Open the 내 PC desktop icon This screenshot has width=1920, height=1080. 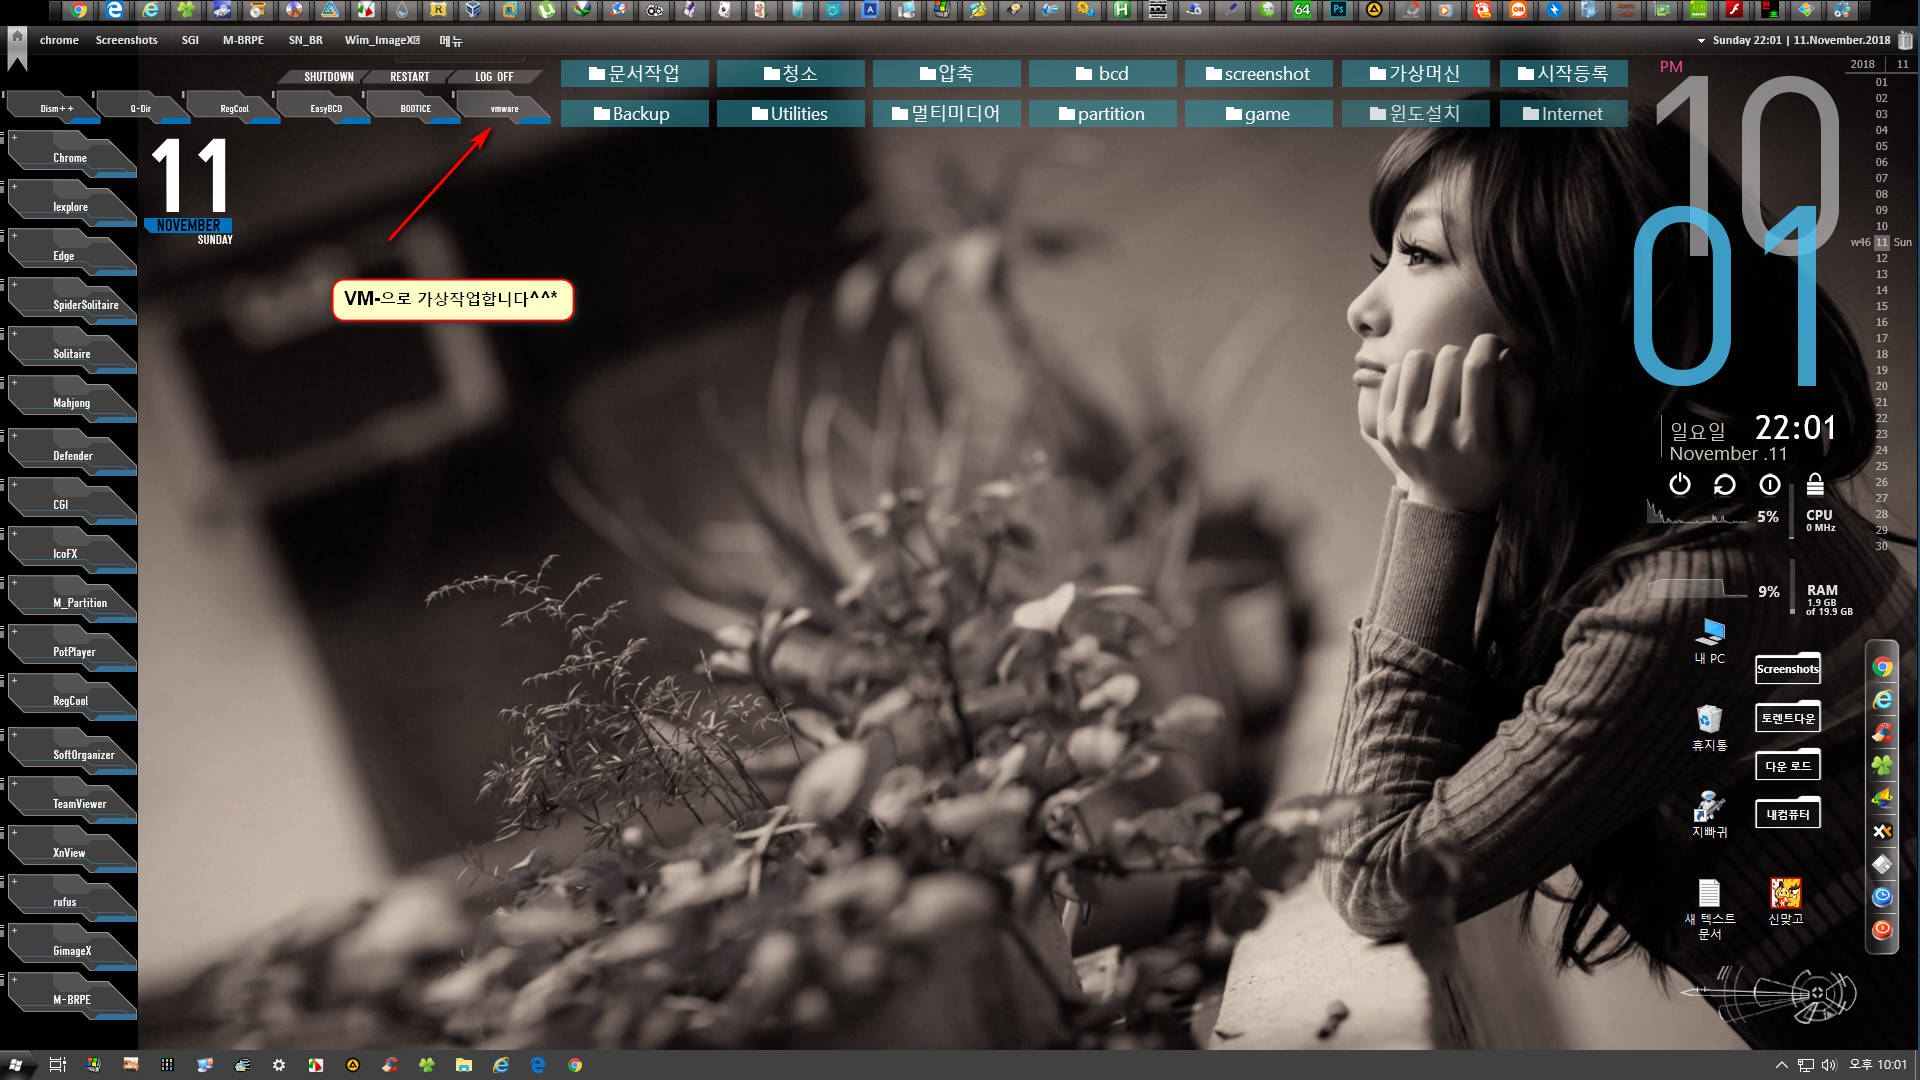[x=1710, y=641]
